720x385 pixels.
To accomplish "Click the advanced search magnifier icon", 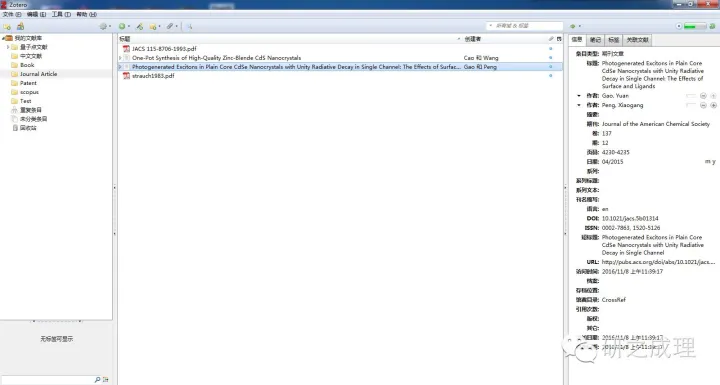I will pos(189,27).
